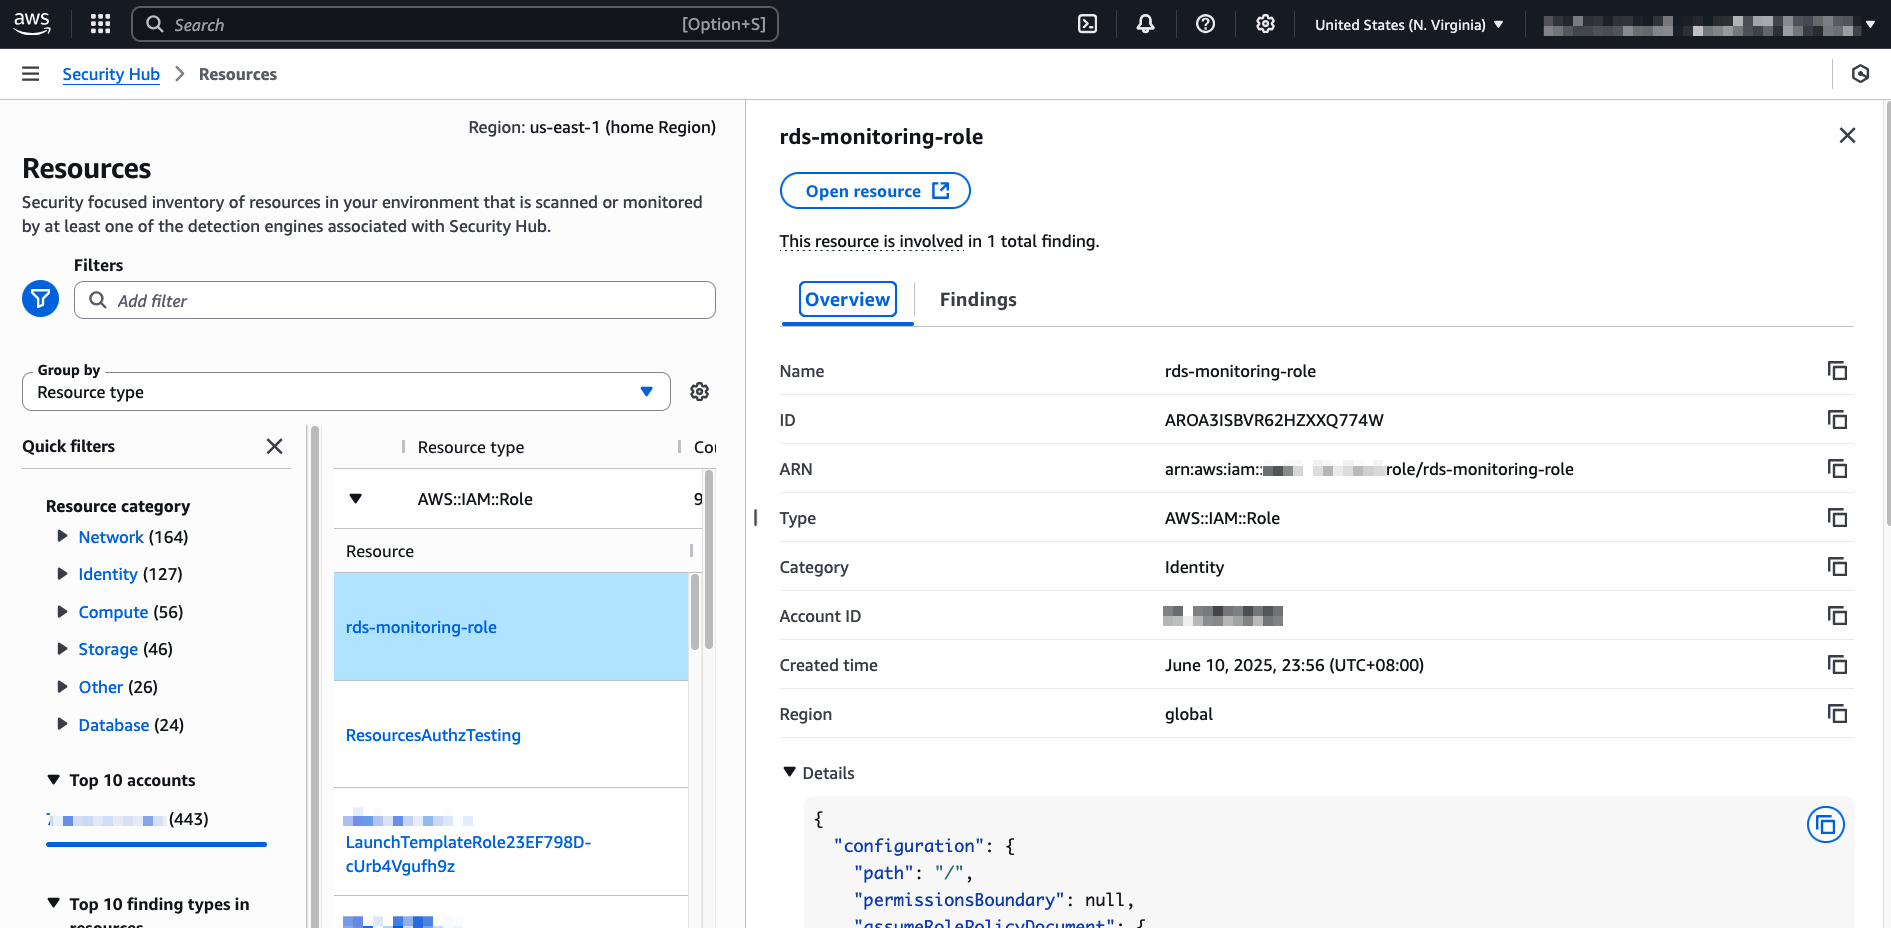Image resolution: width=1891 pixels, height=928 pixels.
Task: Filter by Compute category link
Action: click(x=113, y=612)
